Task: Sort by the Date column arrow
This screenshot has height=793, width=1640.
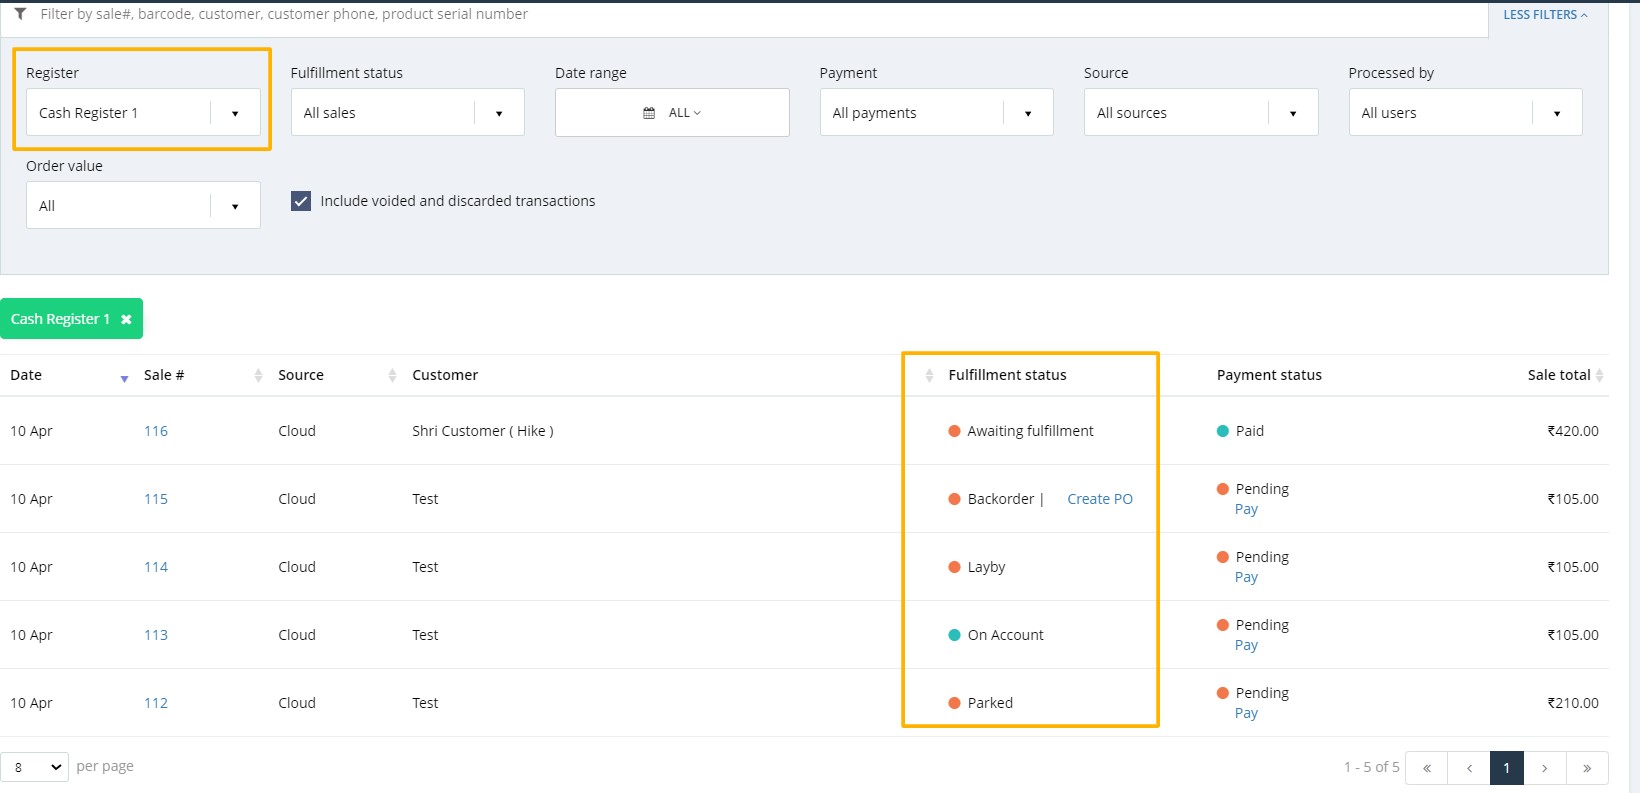Action: [x=124, y=377]
